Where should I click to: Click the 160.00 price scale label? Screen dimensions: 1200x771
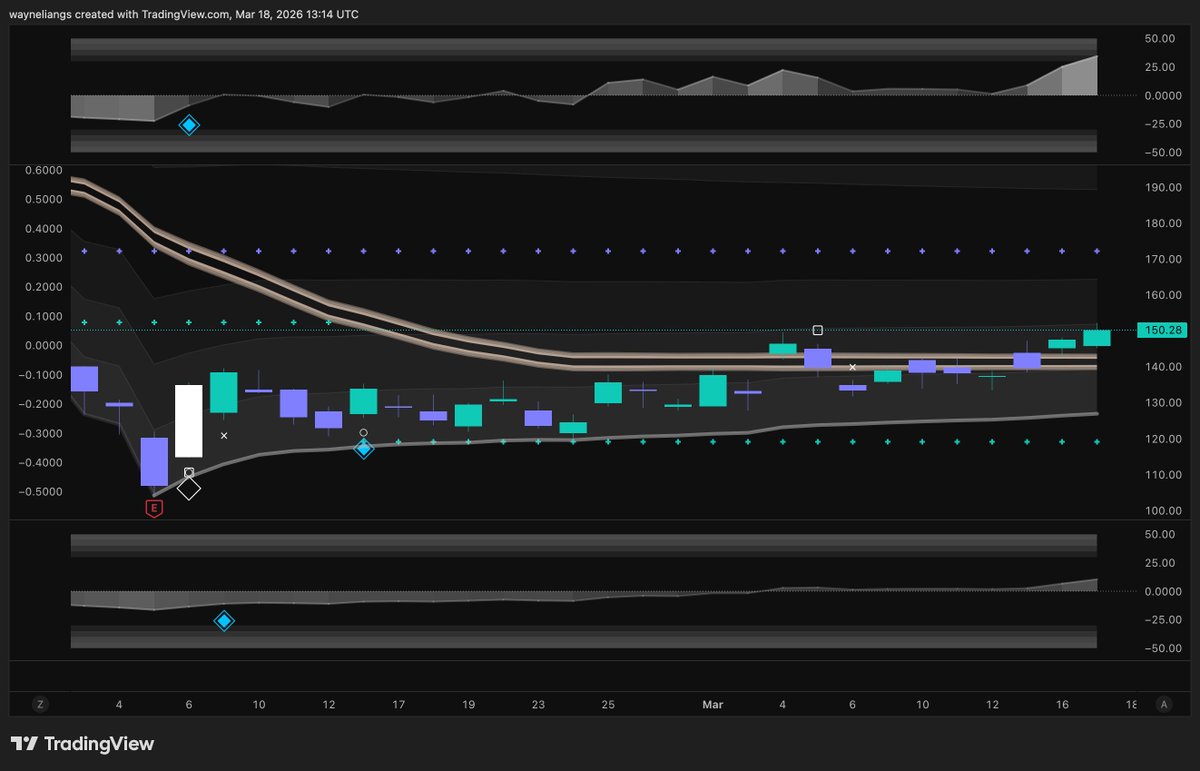1165,295
